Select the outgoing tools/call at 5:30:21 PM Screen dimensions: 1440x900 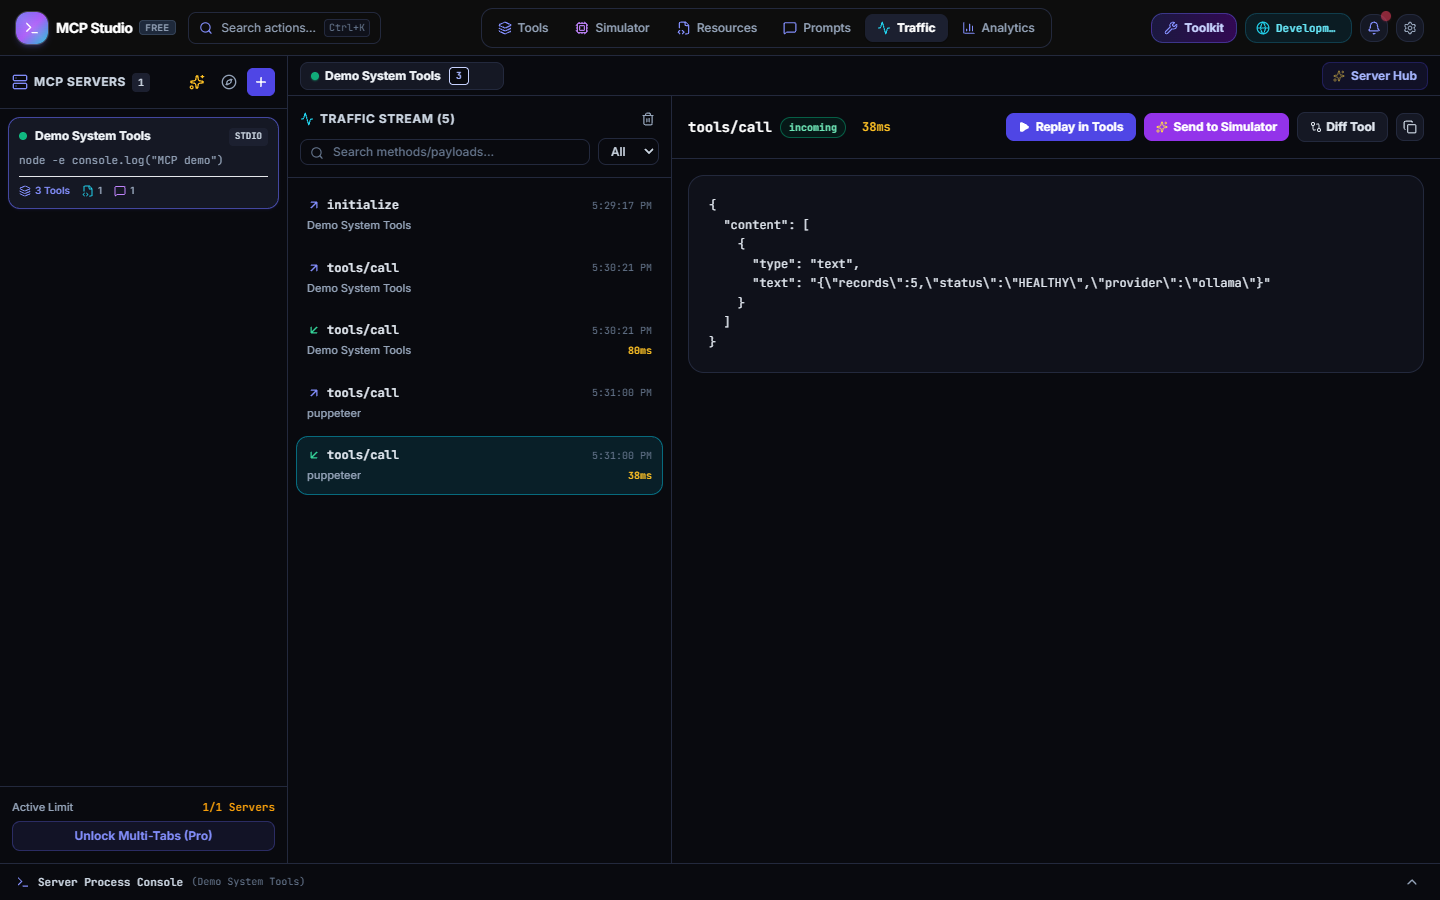click(x=479, y=278)
